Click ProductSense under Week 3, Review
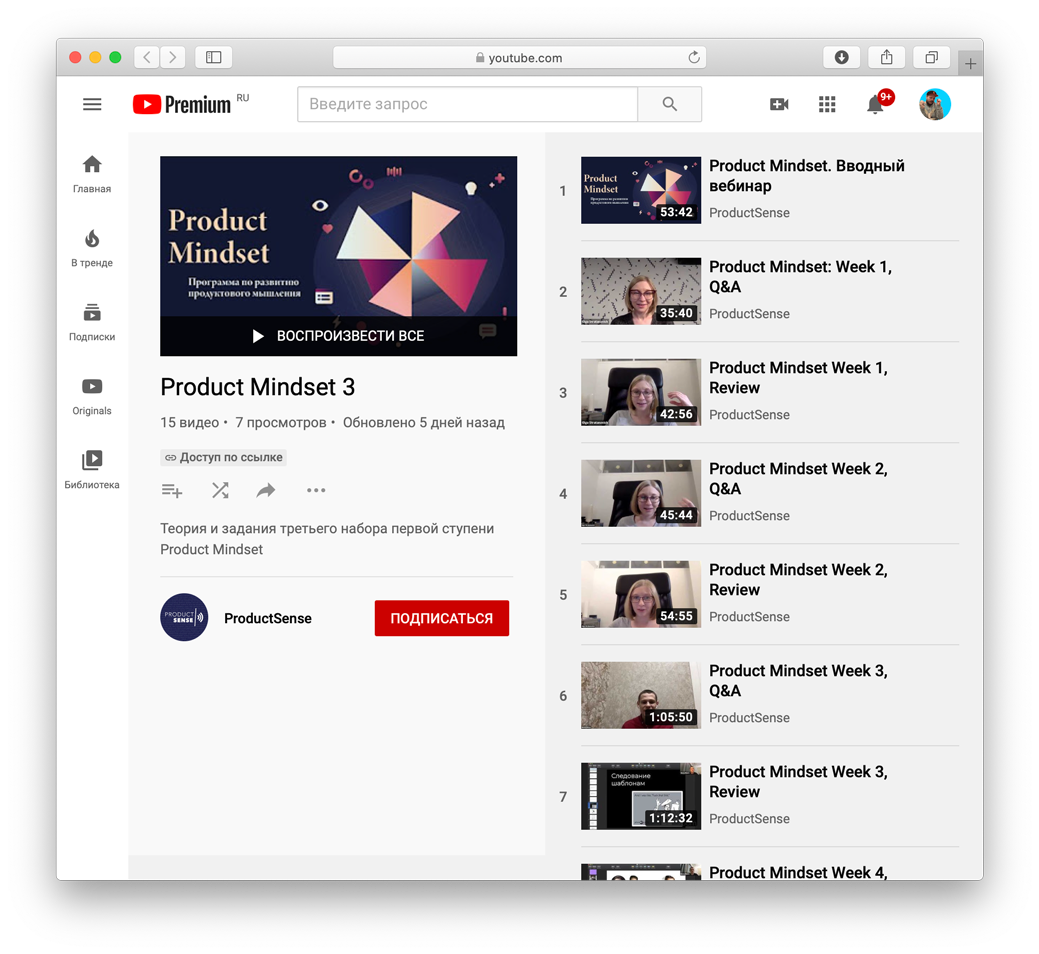This screenshot has width=1039, height=954. 749,819
